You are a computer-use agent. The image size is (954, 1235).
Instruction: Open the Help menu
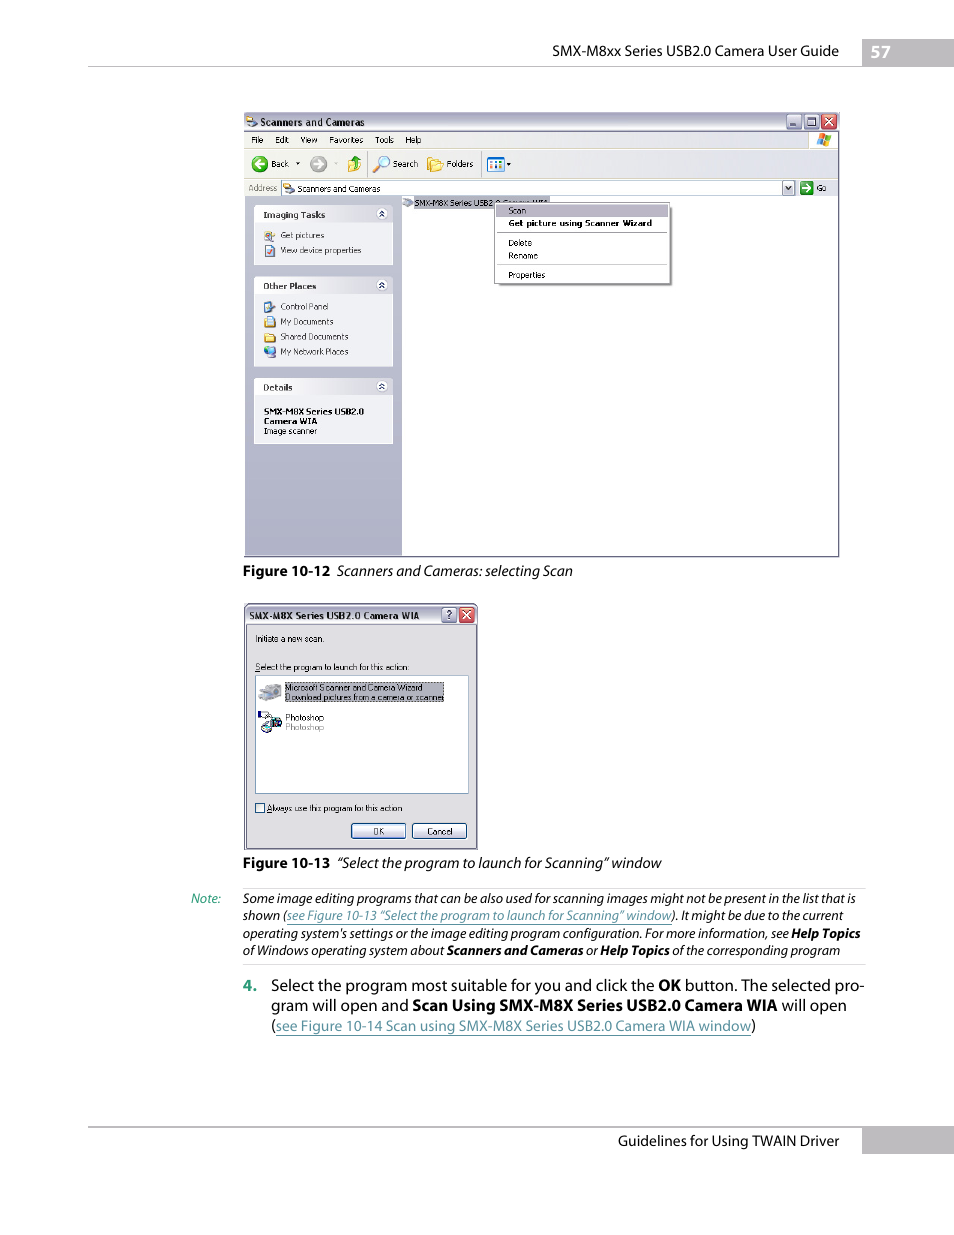point(413,140)
